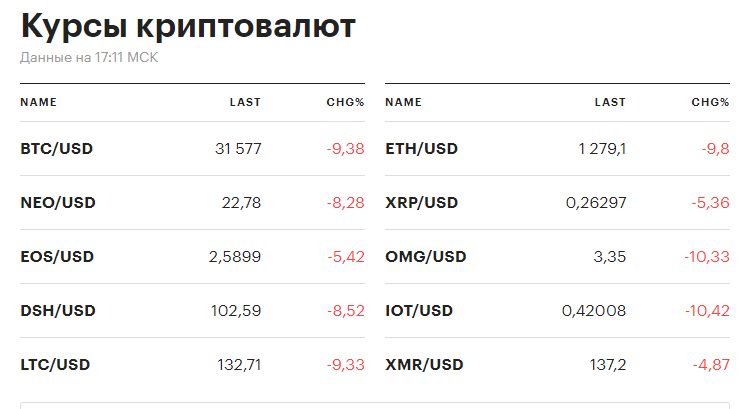The height and width of the screenshot is (409, 753).
Task: Click the right table CHG% column header
Action: [710, 102]
